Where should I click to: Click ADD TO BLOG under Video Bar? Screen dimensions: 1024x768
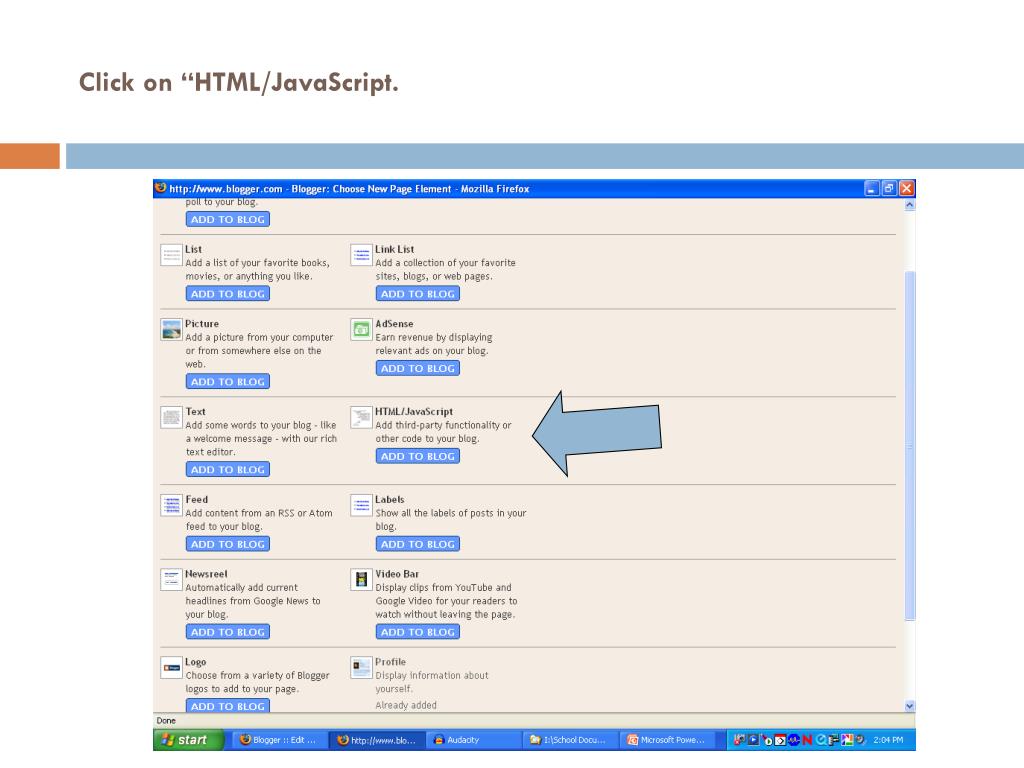click(x=418, y=632)
